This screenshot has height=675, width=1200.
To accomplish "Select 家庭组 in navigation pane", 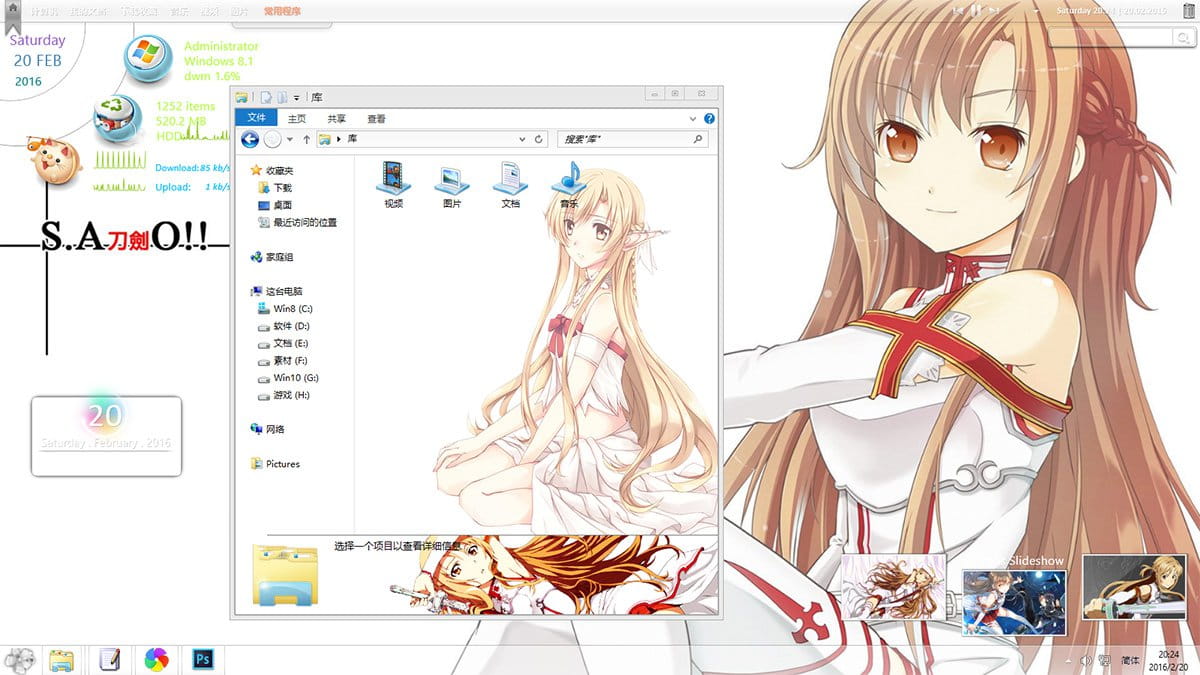I will (272, 257).
